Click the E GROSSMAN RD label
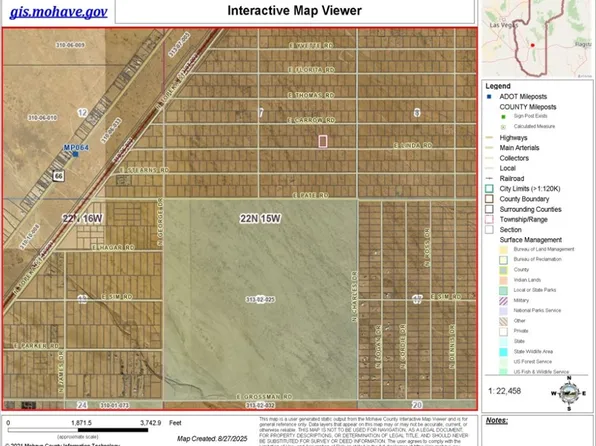Viewport: 596px width, 446px height. coord(264,397)
